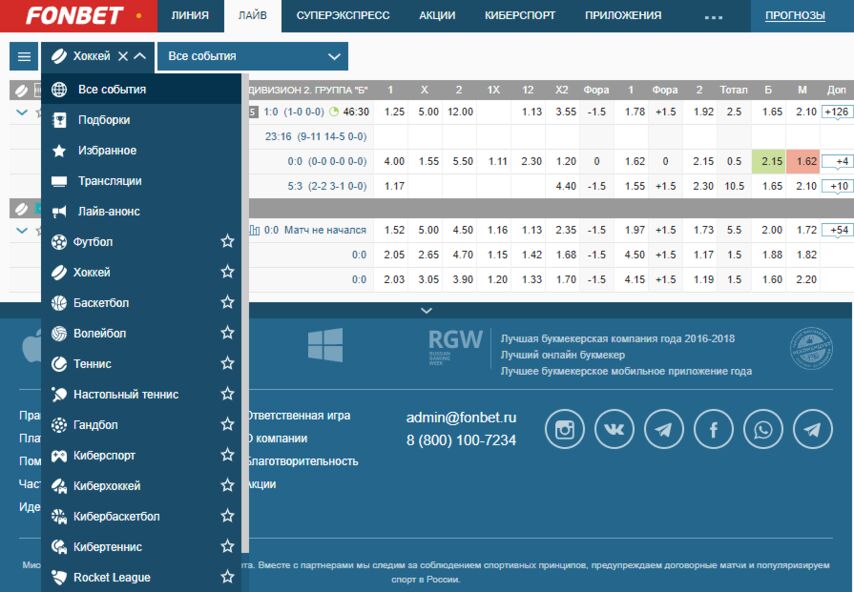
Task: Open the ПРОГНОЗЫ link
Action: [x=795, y=15]
